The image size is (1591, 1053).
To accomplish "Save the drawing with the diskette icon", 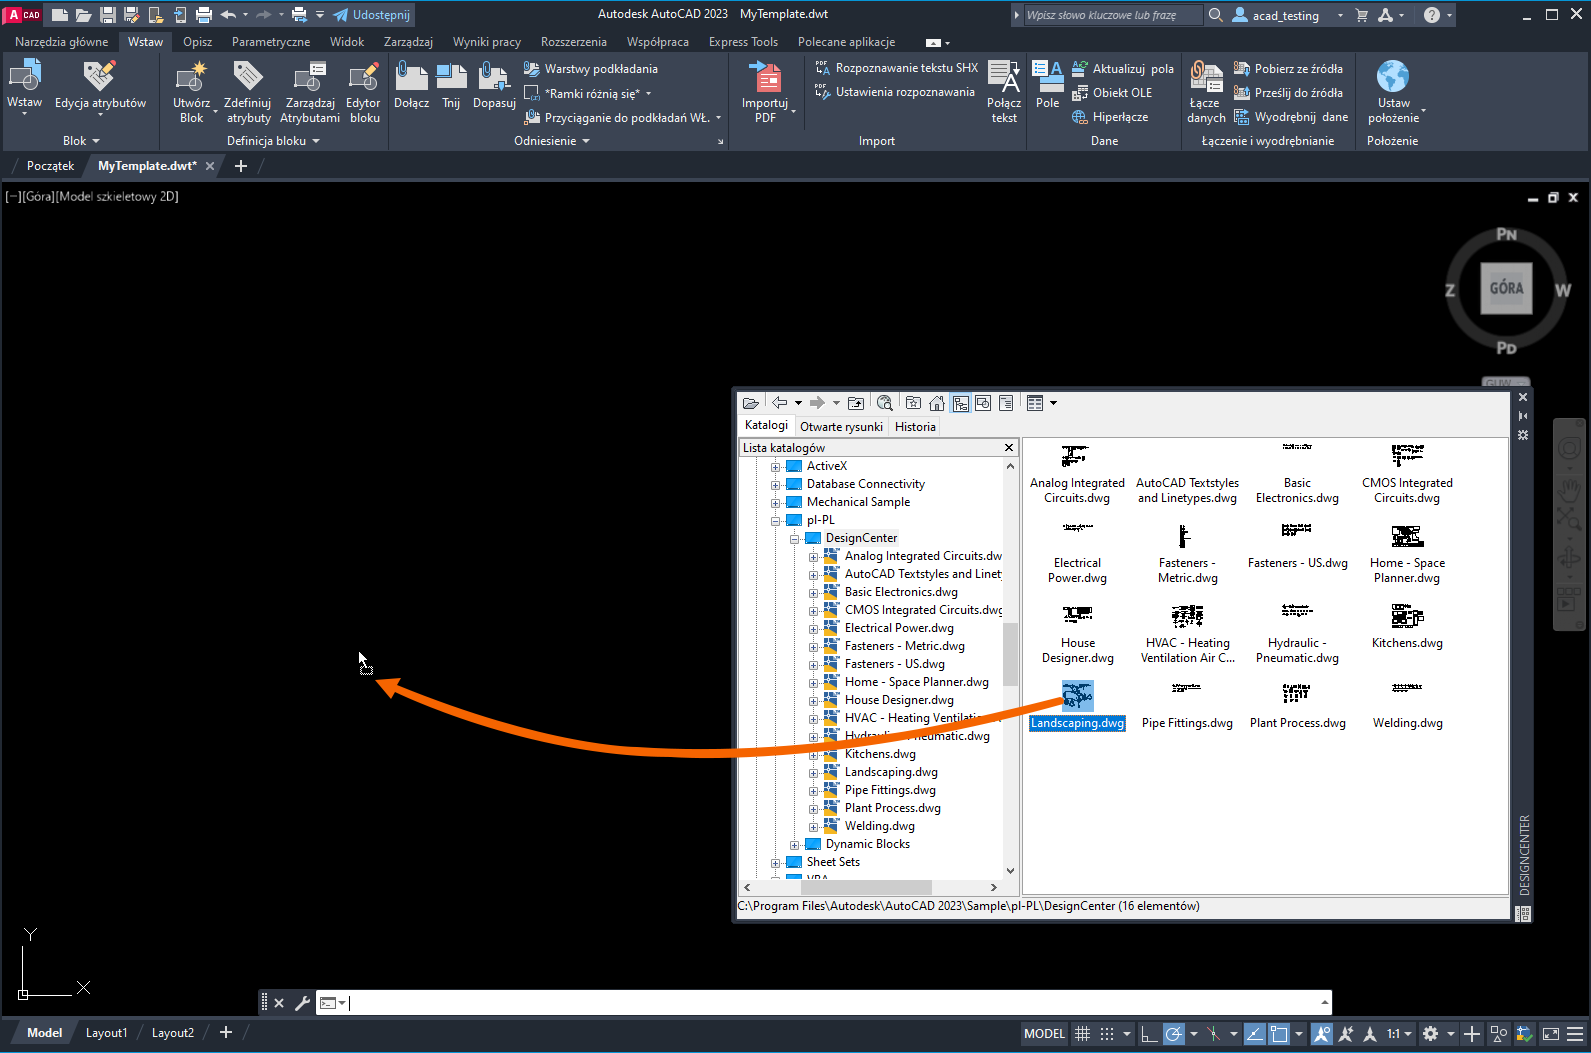I will click(108, 15).
